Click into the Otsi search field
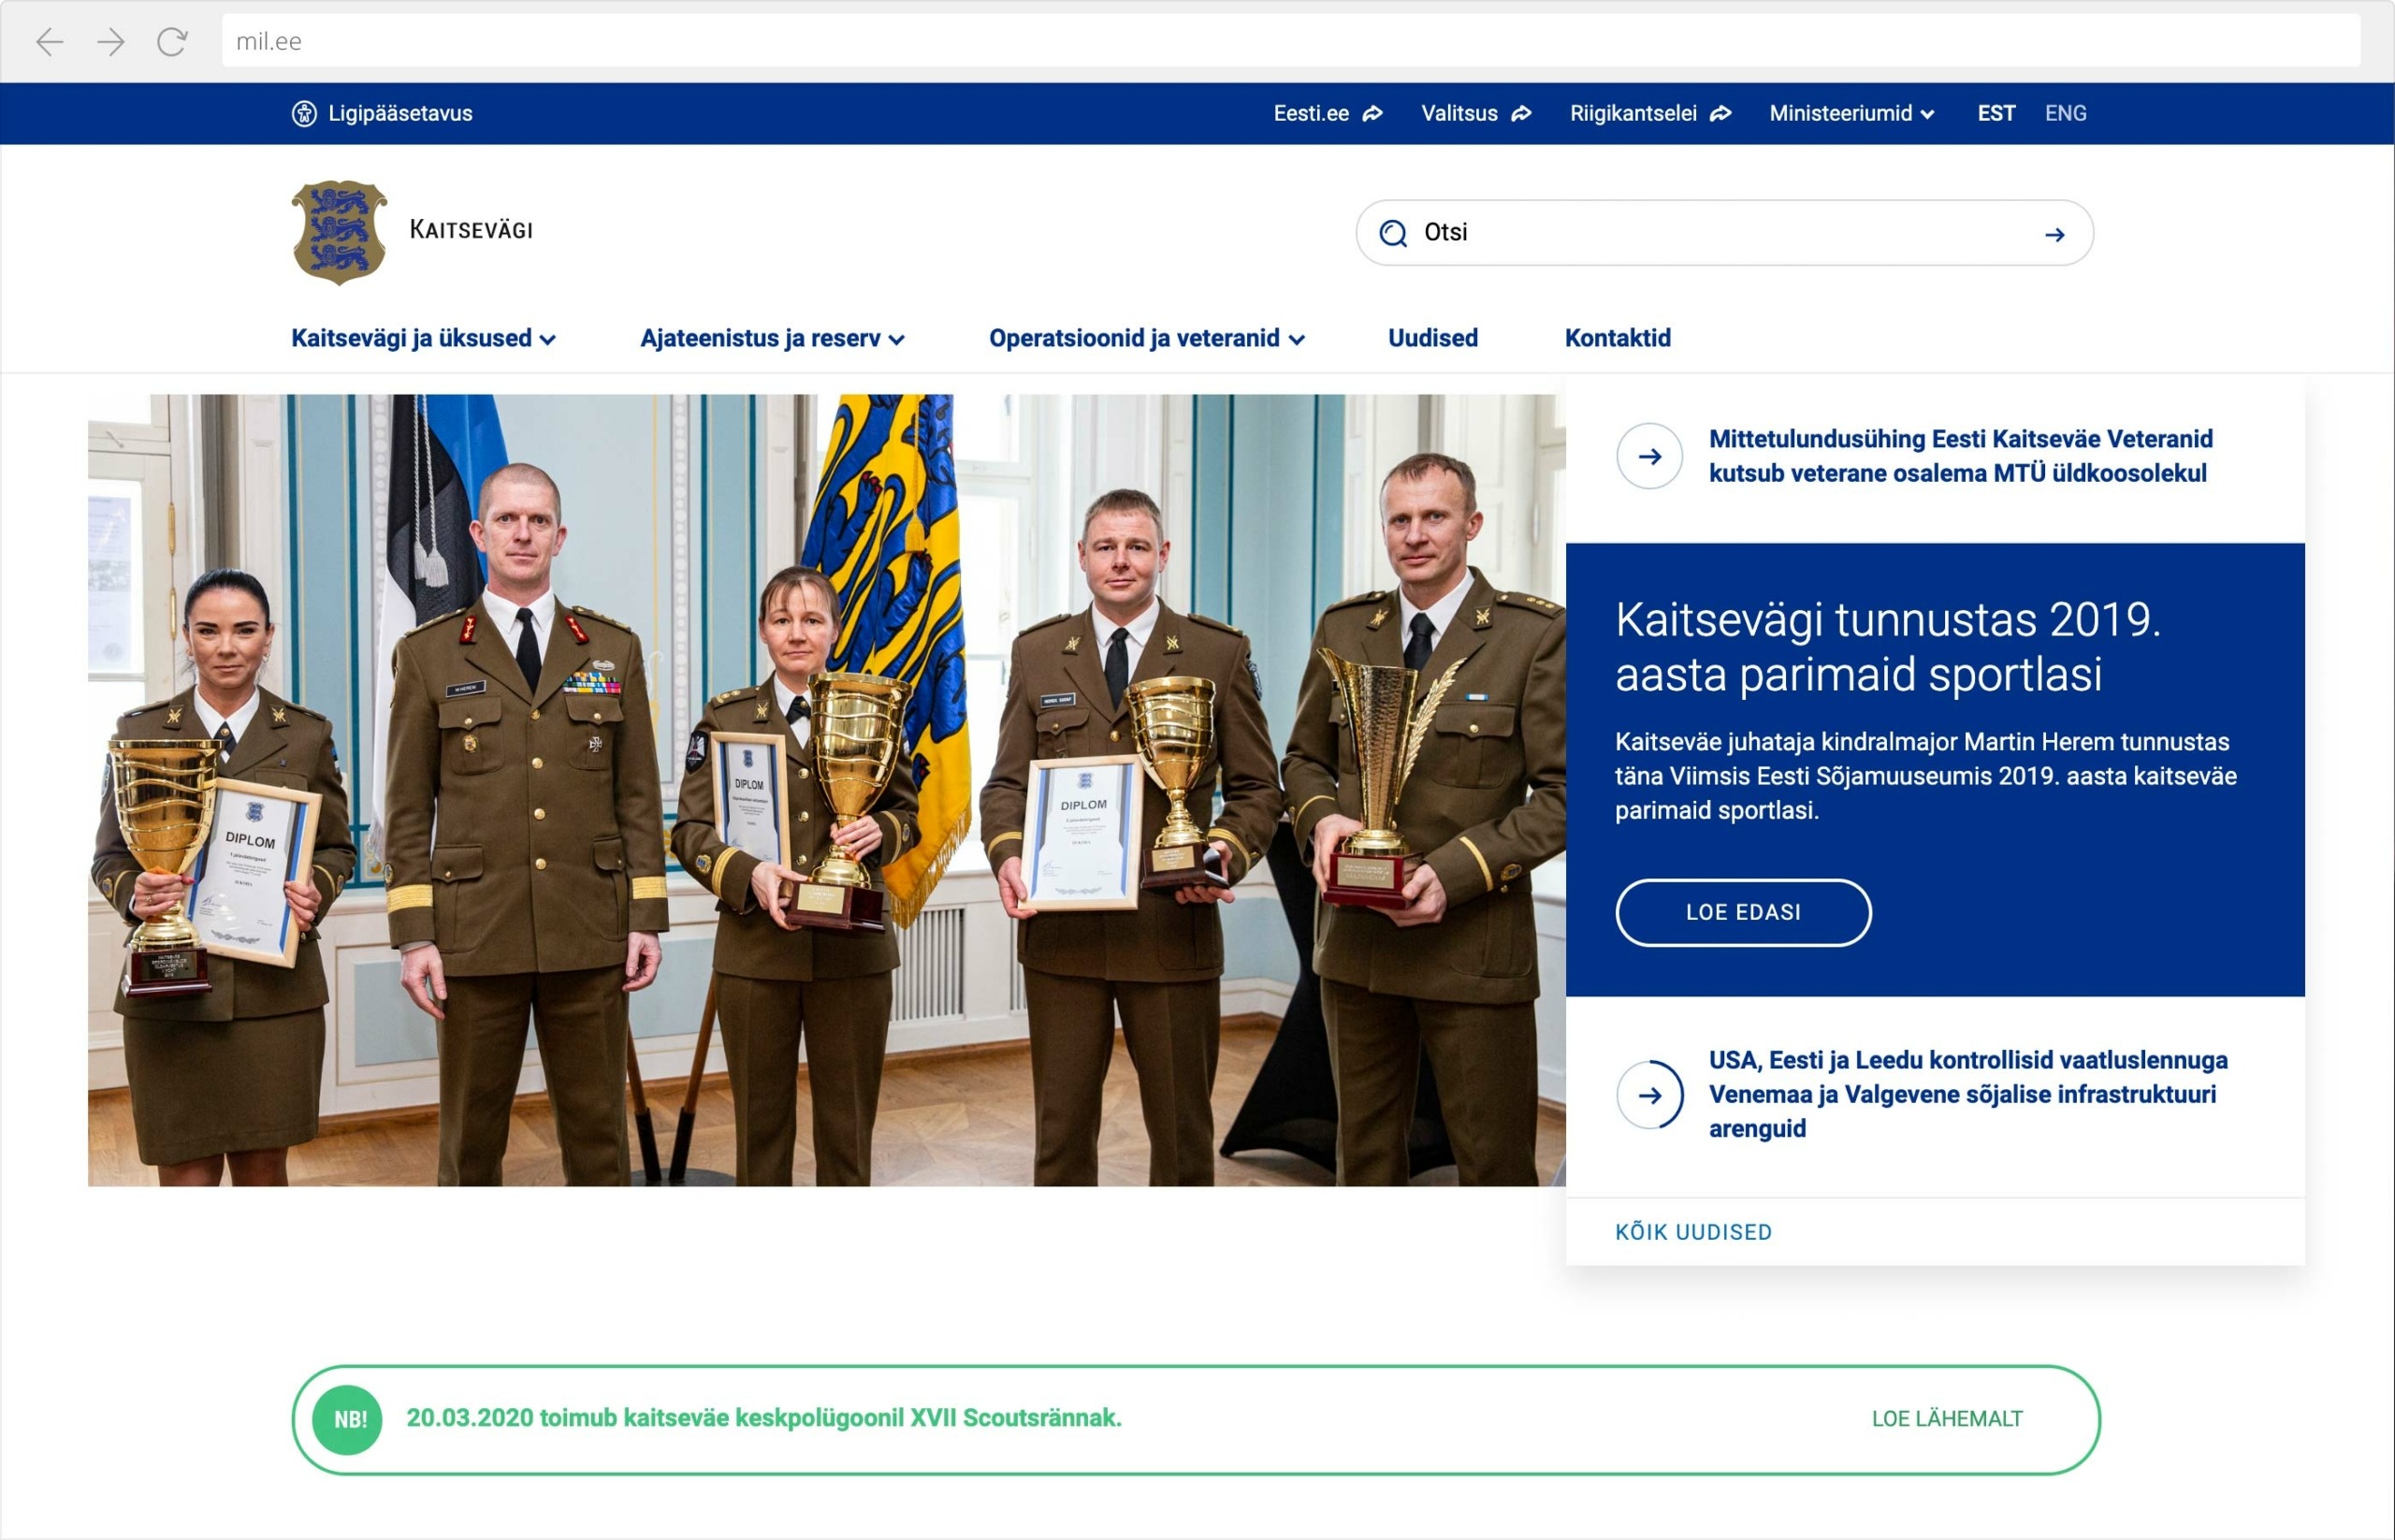The width and height of the screenshot is (2395, 1540). (1720, 233)
